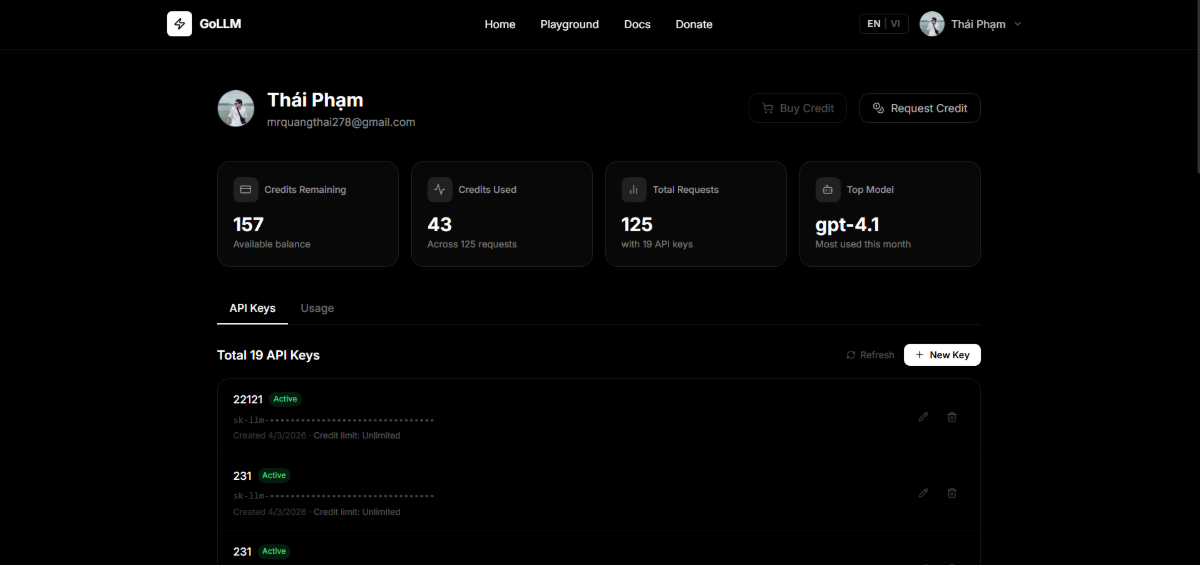
Task: Click 'Most used this month' caption
Action: coord(863,244)
